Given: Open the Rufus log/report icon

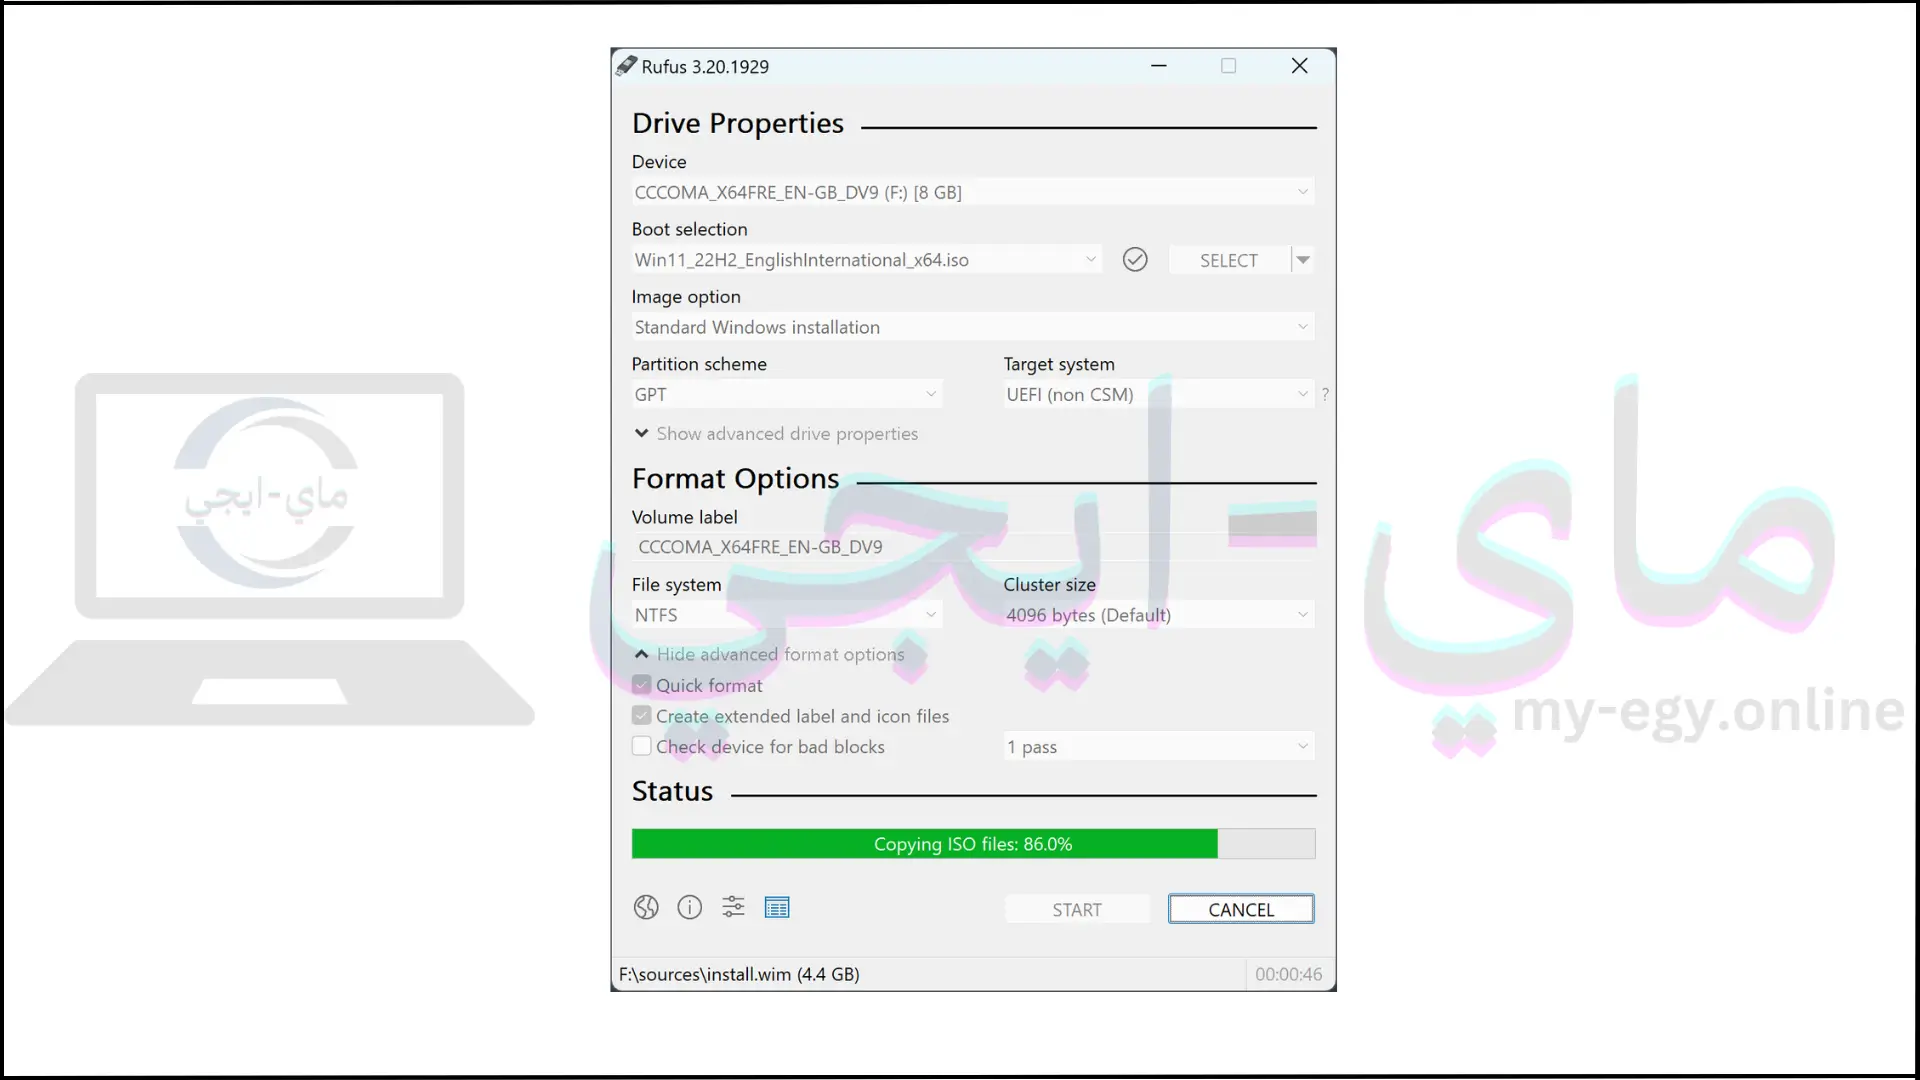Looking at the screenshot, I should coord(777,907).
